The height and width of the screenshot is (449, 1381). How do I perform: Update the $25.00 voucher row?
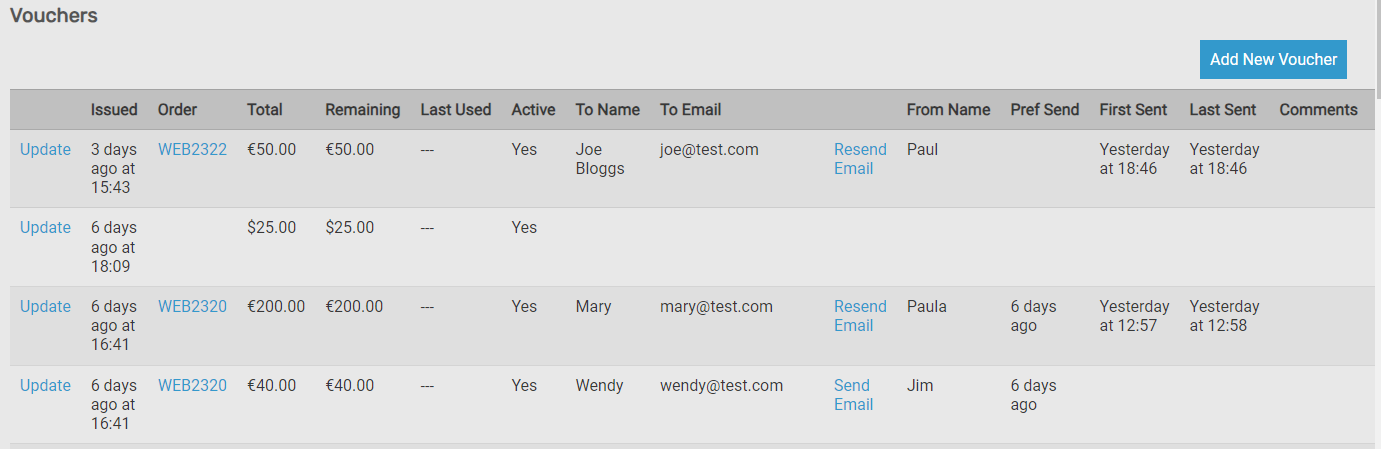click(x=45, y=227)
